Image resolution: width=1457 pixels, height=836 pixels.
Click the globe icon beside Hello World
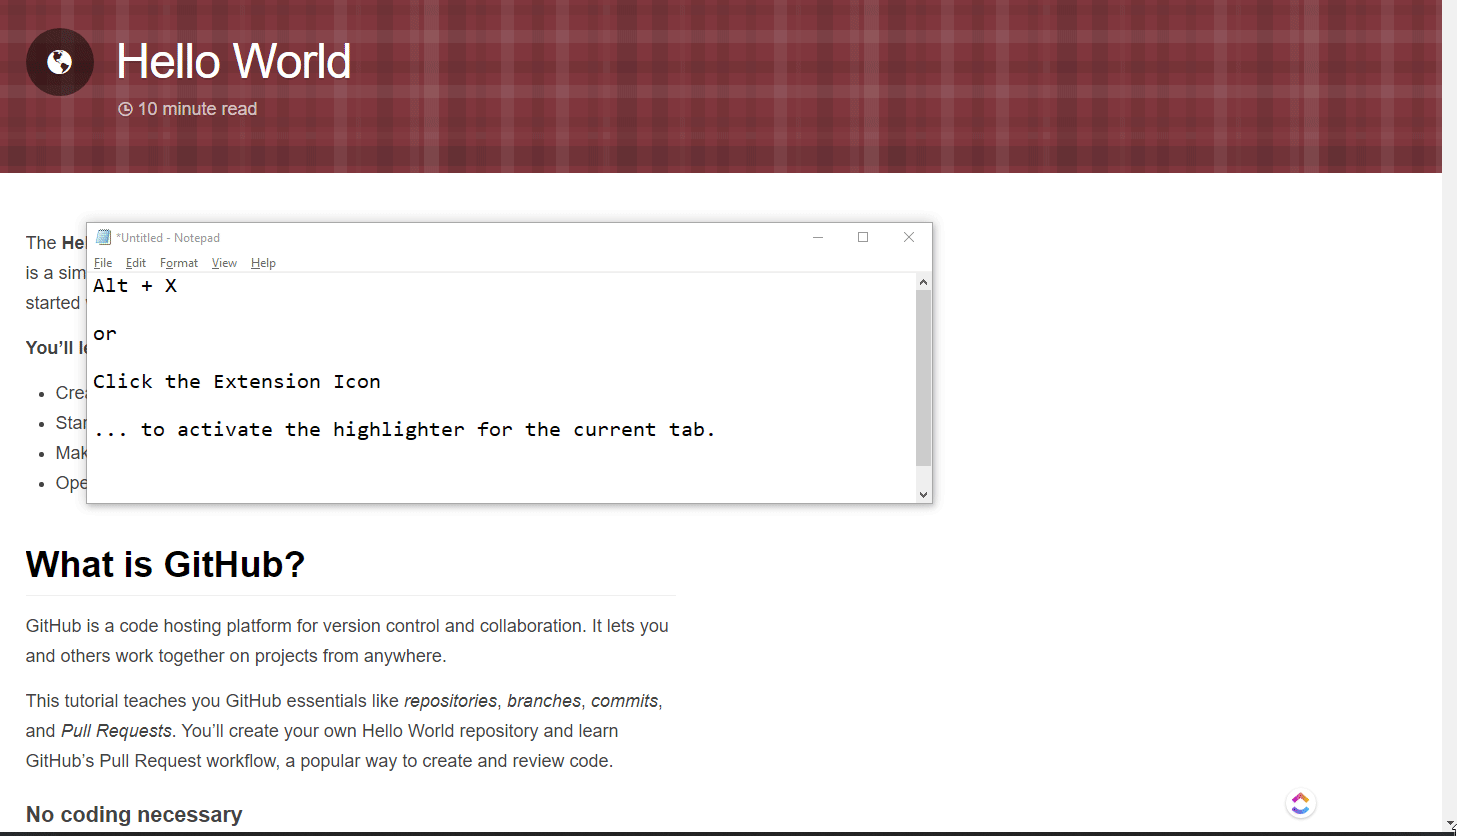click(x=60, y=62)
